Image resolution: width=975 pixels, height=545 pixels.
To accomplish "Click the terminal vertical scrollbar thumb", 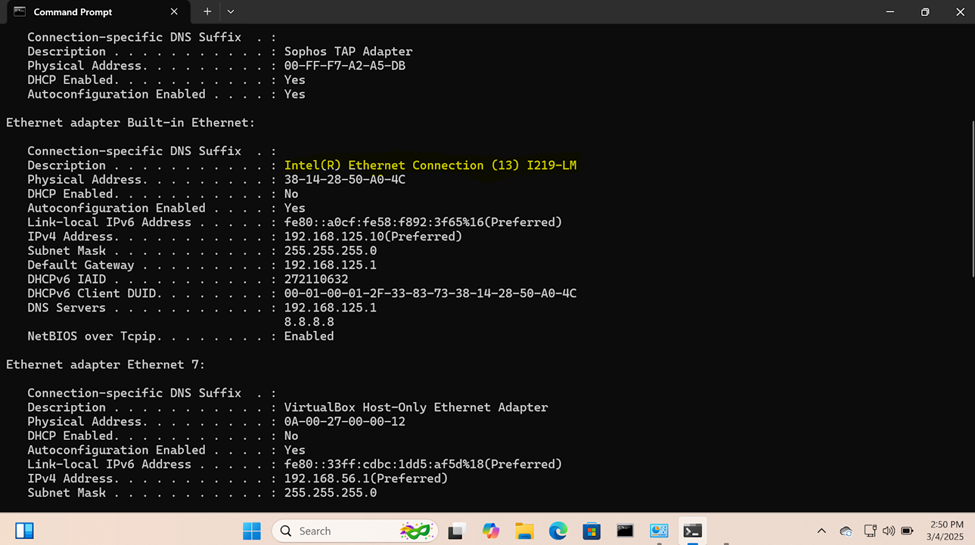I will point(971,199).
